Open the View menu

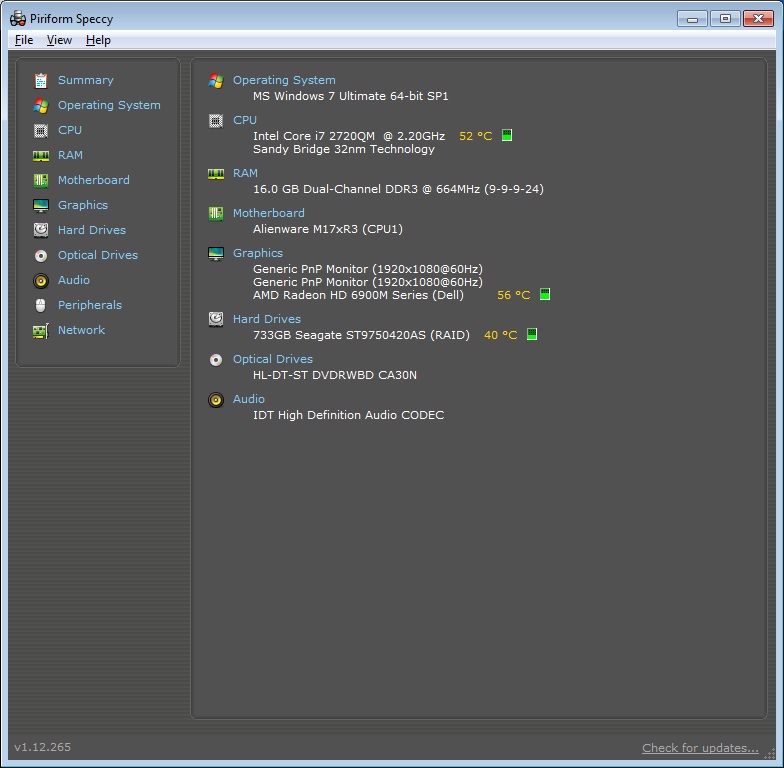click(59, 40)
